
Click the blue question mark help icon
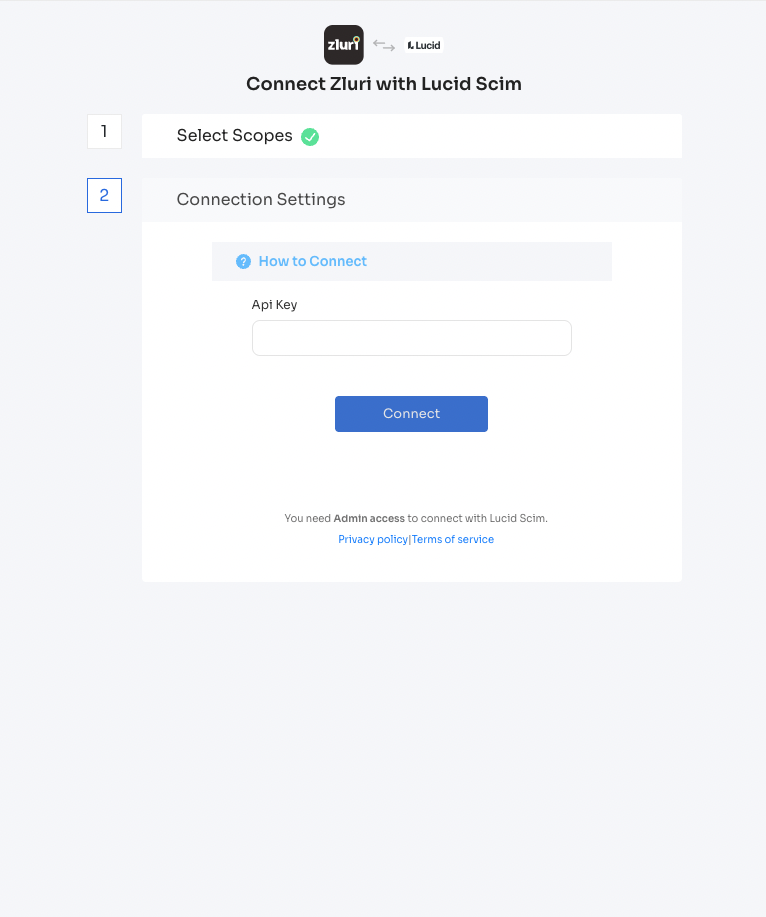pos(243,261)
